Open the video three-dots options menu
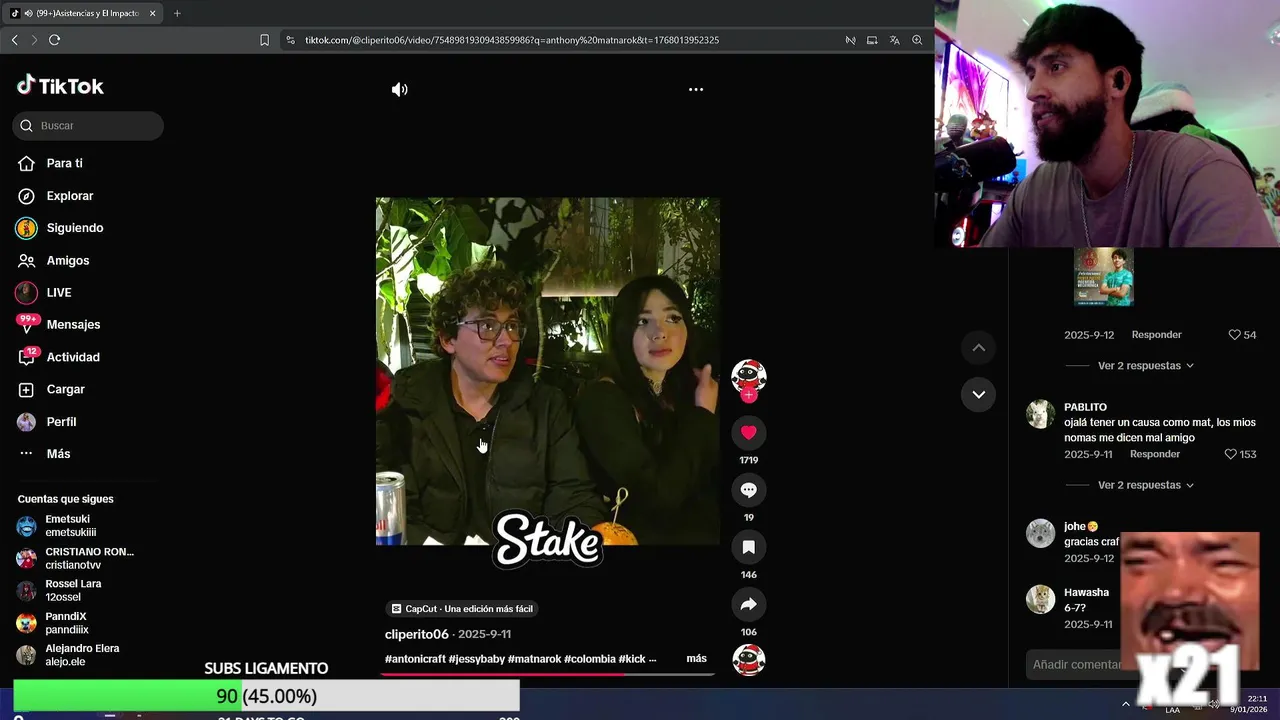This screenshot has width=1280, height=720. [696, 89]
